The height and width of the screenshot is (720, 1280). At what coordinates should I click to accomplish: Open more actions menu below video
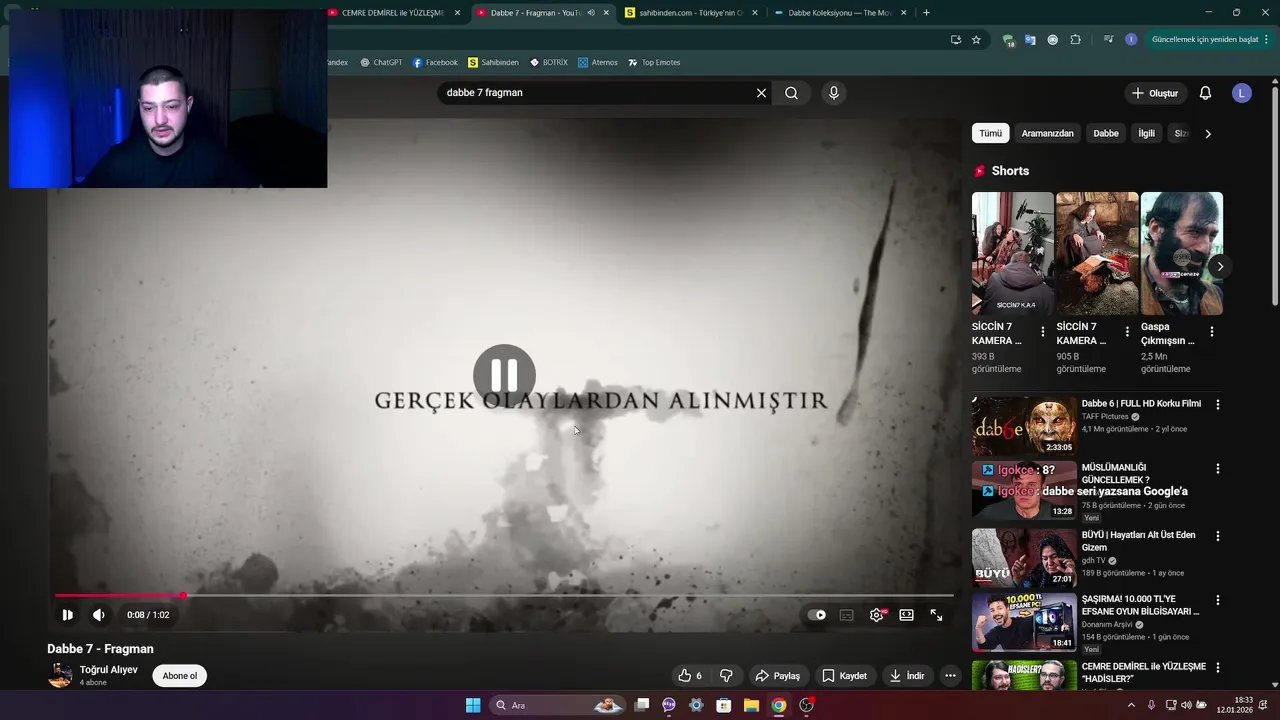click(x=950, y=676)
